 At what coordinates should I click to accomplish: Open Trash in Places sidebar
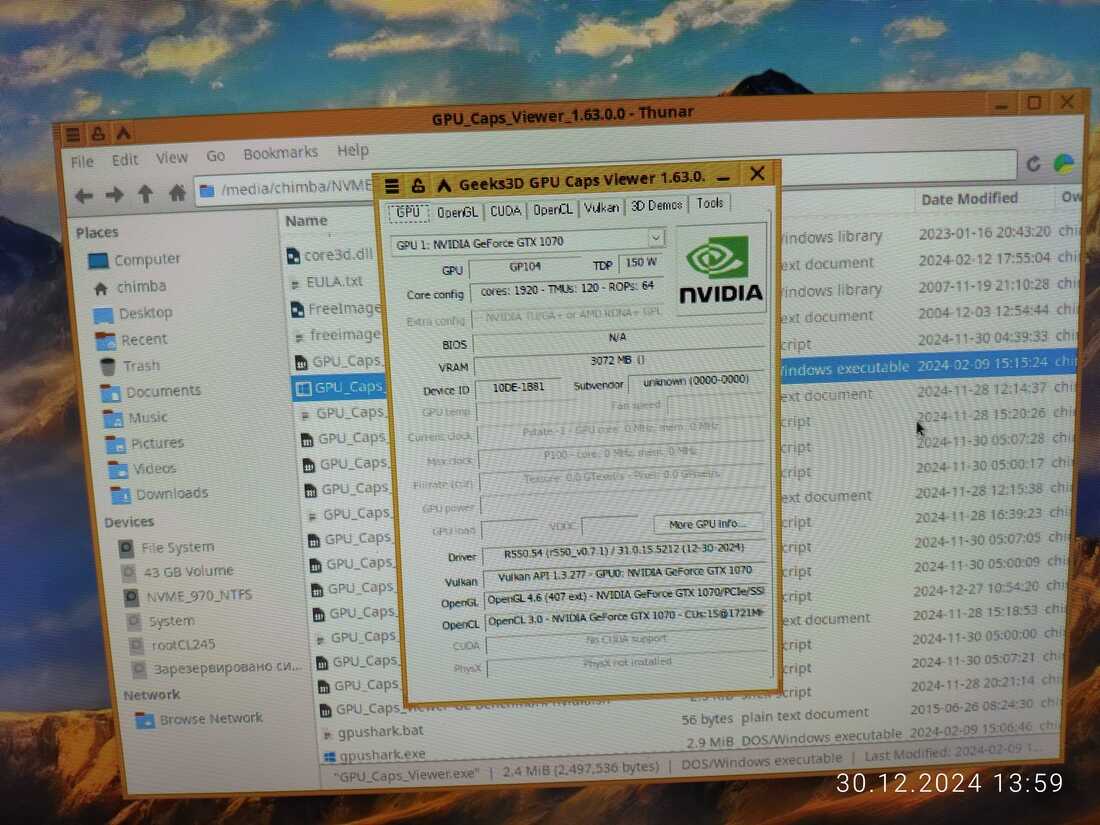pyautogui.click(x=130, y=365)
